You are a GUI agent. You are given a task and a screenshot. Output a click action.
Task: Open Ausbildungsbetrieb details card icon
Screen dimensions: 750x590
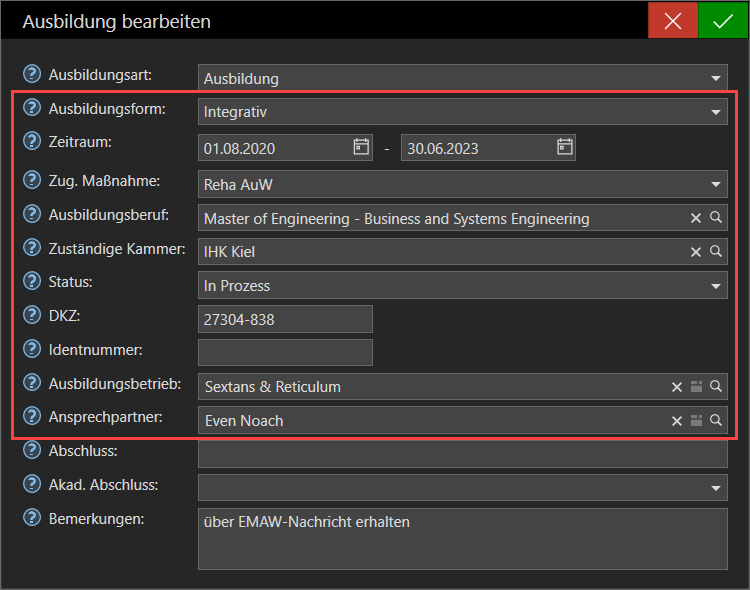[696, 387]
